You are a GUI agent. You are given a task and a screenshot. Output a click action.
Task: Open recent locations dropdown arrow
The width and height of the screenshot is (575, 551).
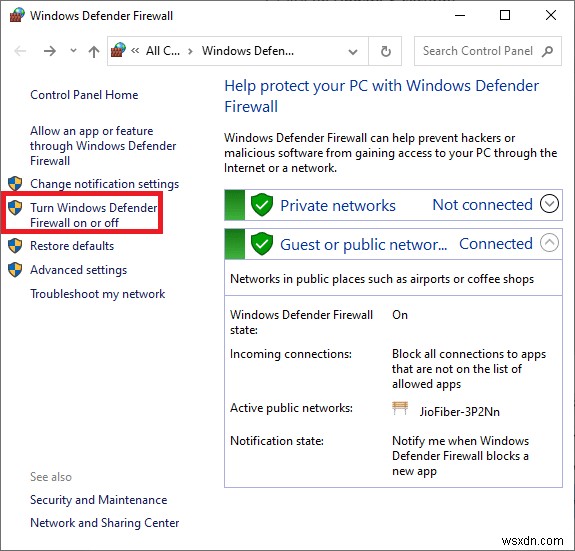click(73, 51)
